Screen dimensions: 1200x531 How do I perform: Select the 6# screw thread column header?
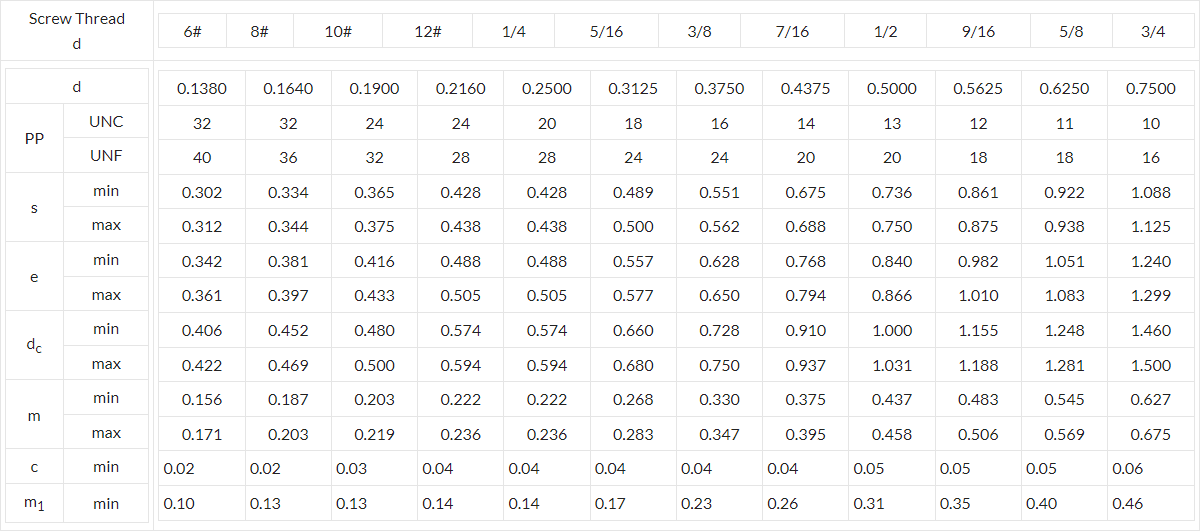192,31
